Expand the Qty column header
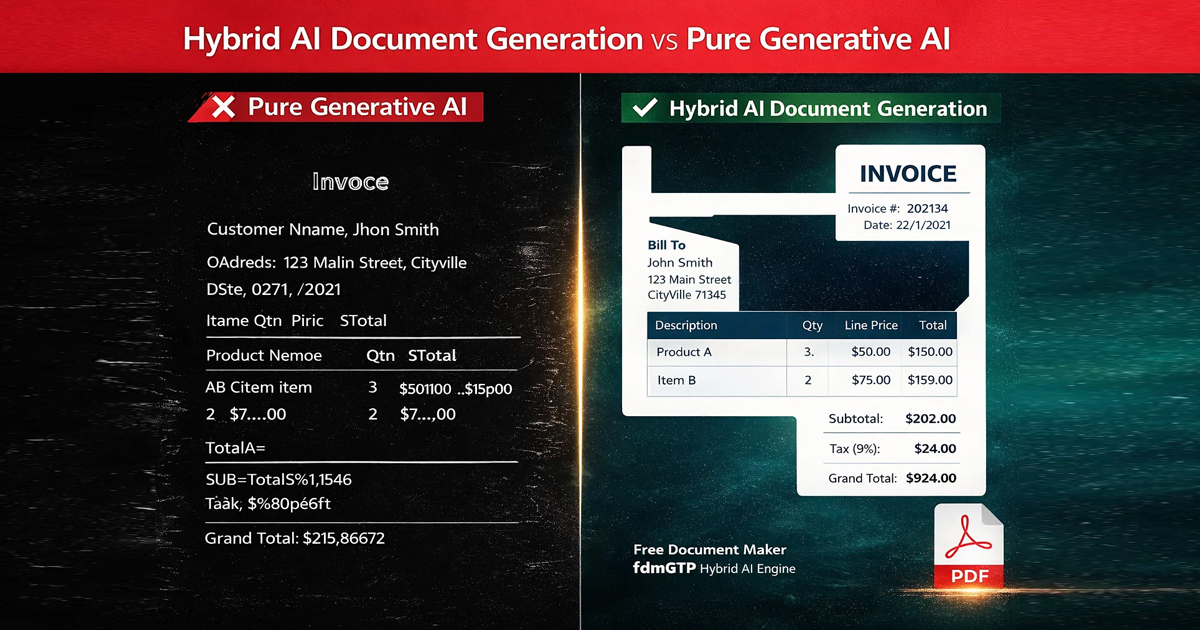 point(811,325)
